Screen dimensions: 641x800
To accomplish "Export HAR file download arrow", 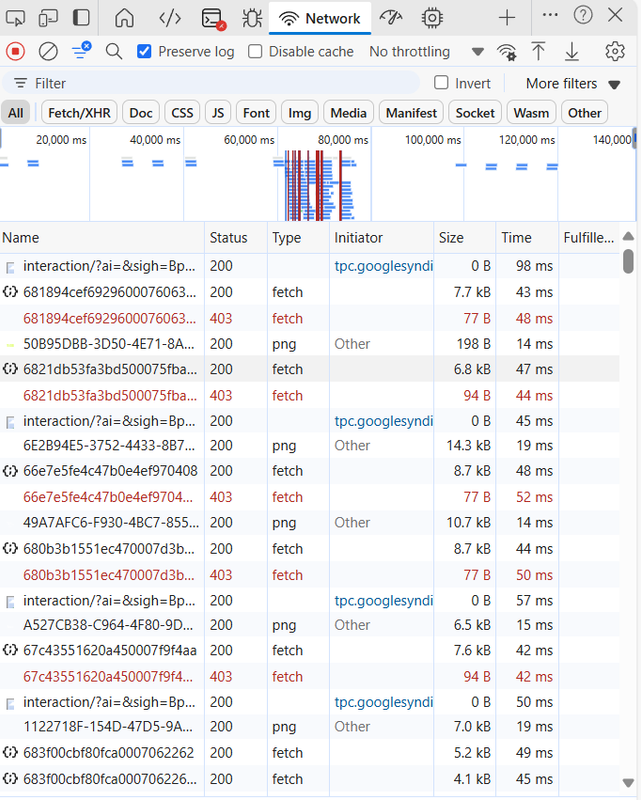I will pyautogui.click(x=572, y=52).
